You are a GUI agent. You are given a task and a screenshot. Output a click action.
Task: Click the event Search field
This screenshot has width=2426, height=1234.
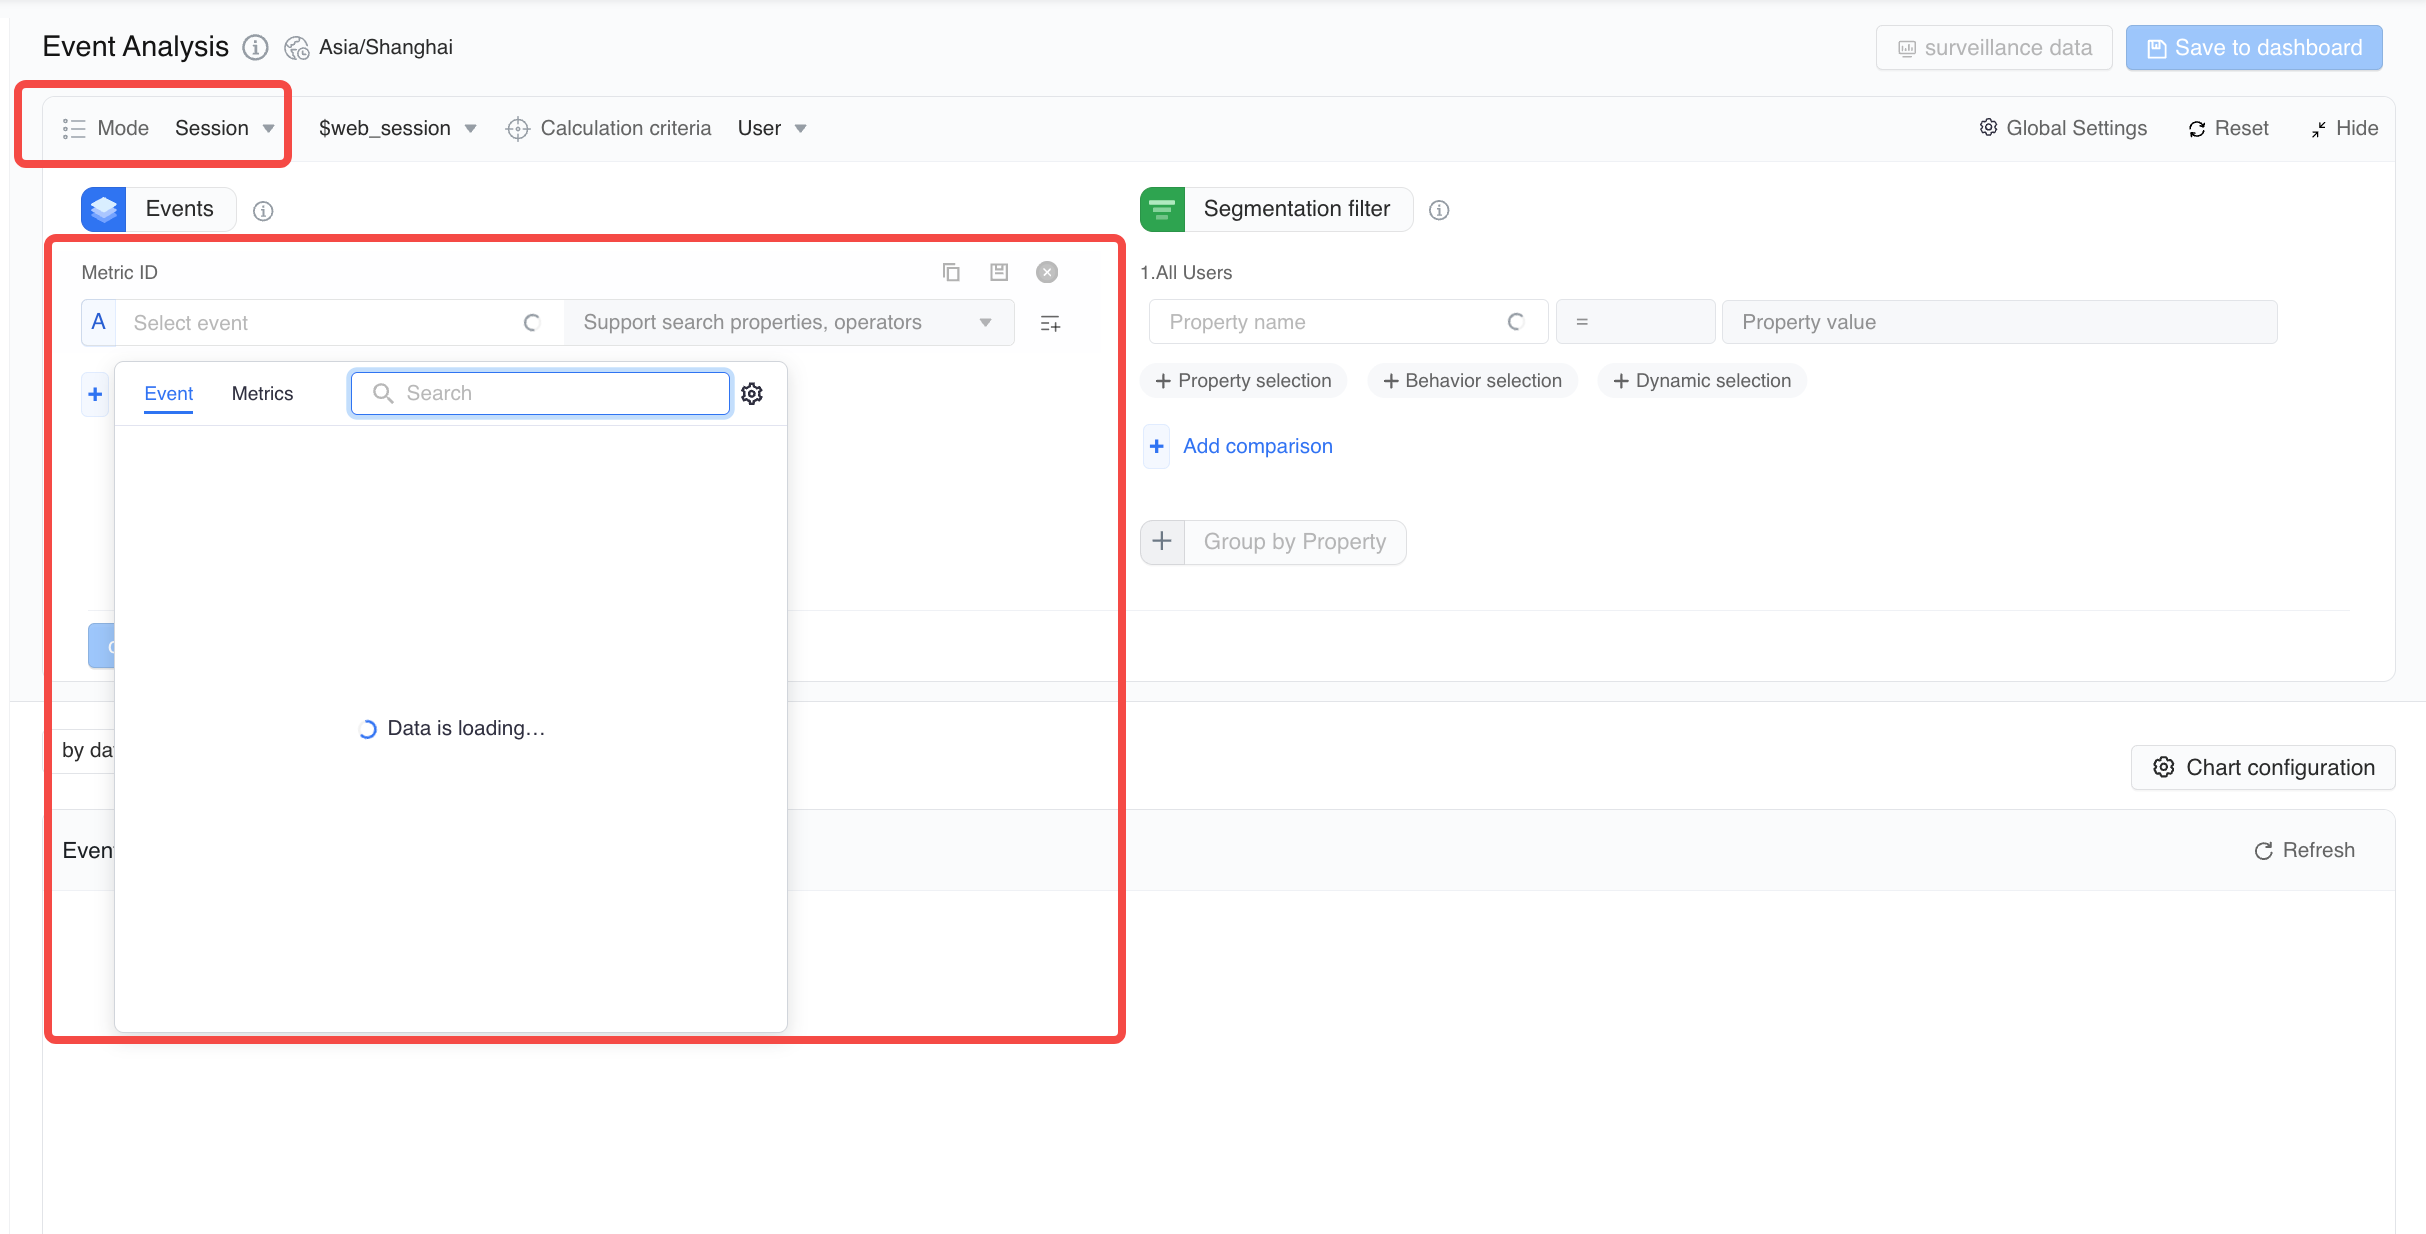540,393
